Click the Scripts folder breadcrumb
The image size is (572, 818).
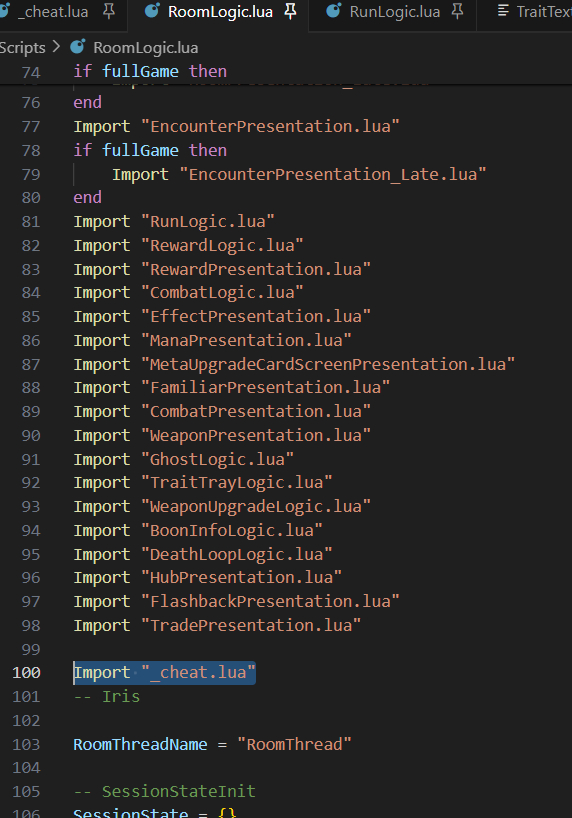pyautogui.click(x=22, y=48)
